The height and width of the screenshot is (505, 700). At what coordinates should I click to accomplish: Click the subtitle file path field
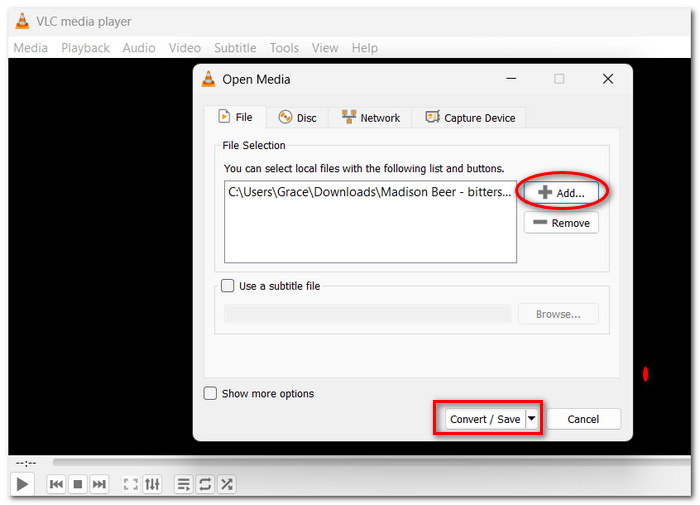coord(368,314)
